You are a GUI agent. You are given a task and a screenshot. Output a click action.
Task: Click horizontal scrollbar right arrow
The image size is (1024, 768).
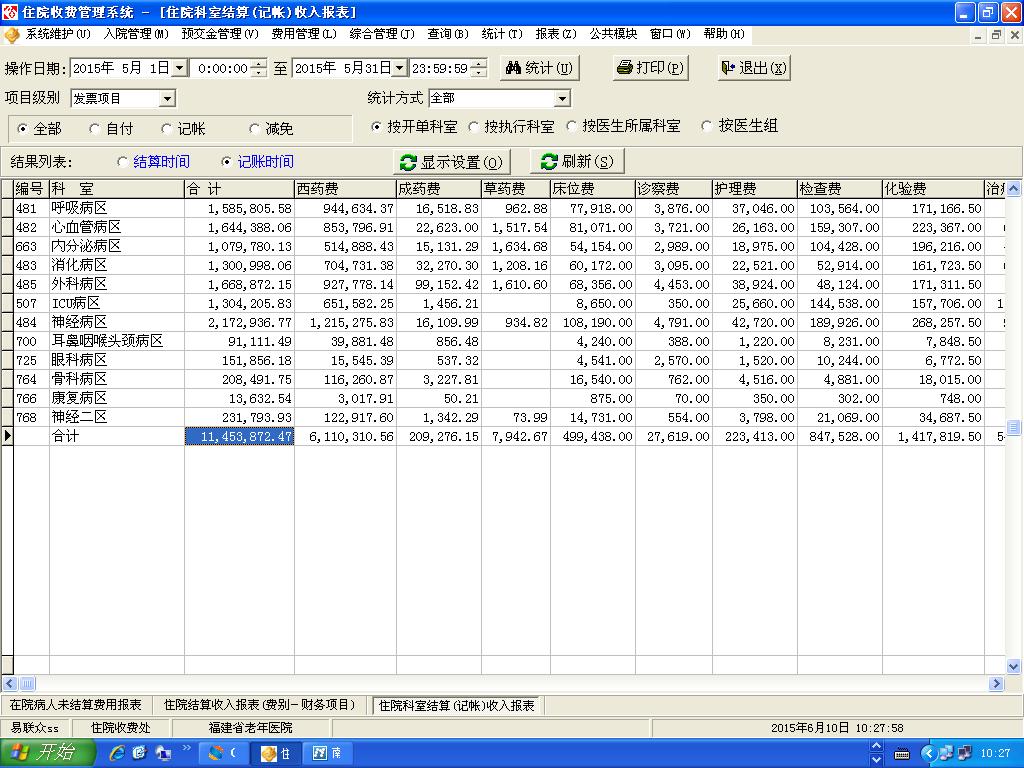tap(997, 684)
